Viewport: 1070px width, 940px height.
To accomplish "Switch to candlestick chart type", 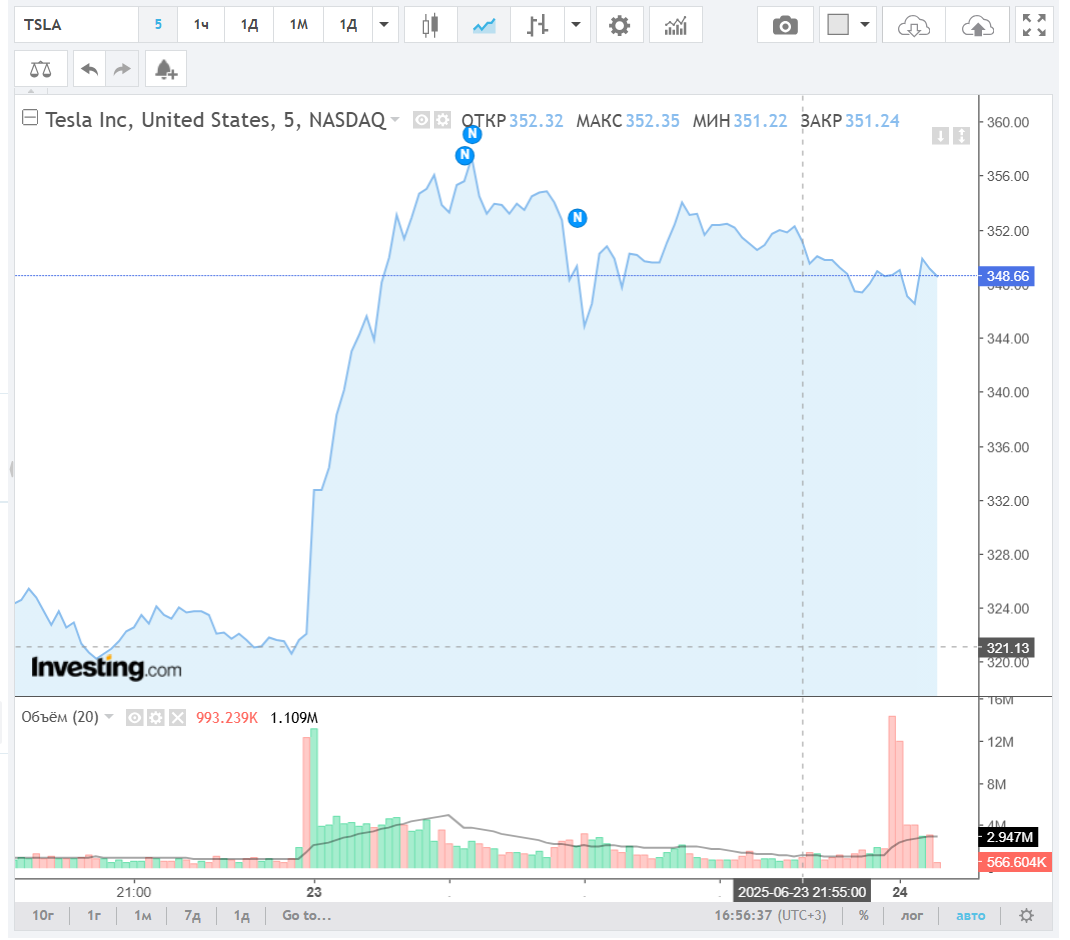I will [x=431, y=25].
